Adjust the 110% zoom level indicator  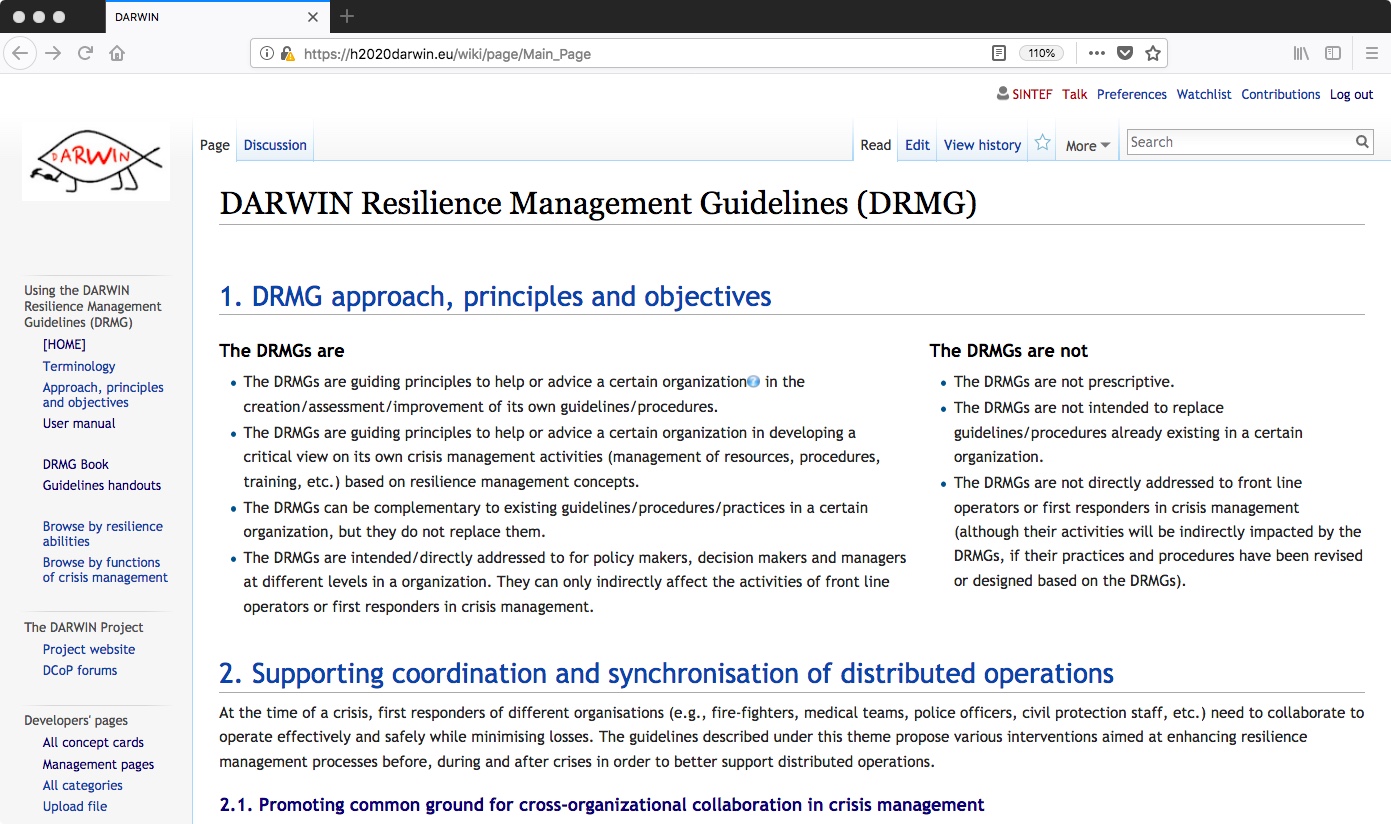point(1041,54)
